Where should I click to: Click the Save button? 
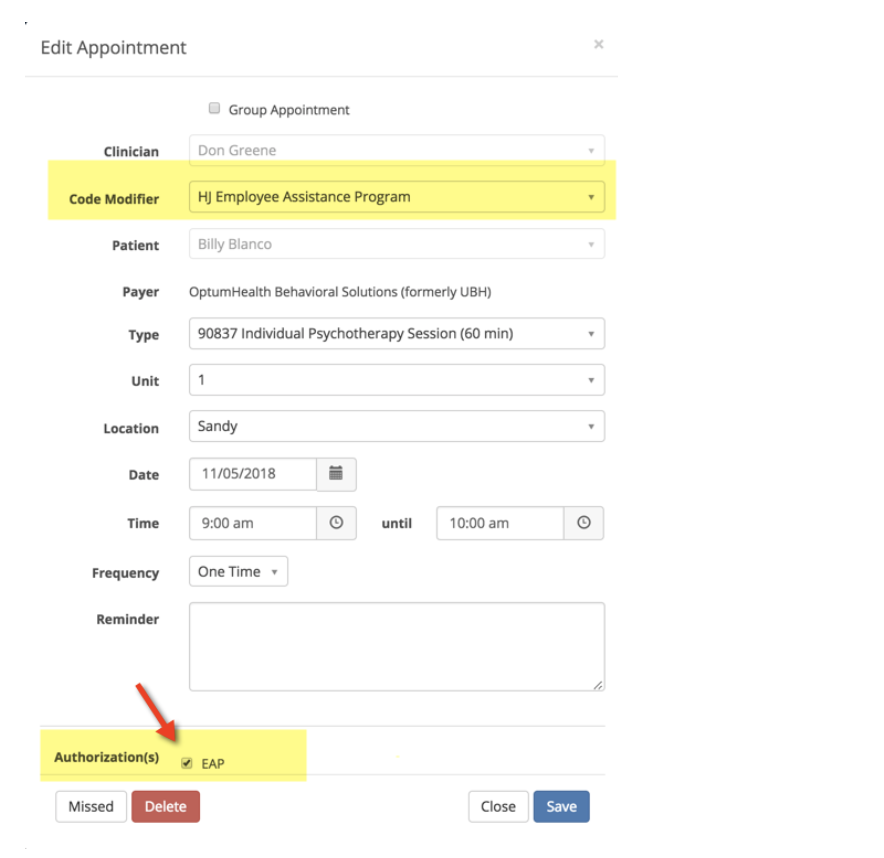562,807
